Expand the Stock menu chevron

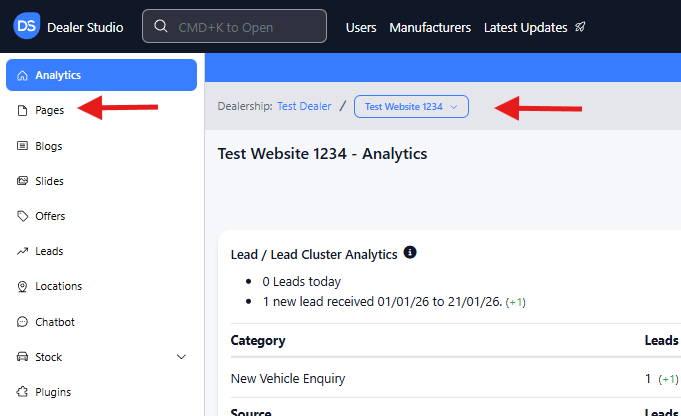(181, 357)
